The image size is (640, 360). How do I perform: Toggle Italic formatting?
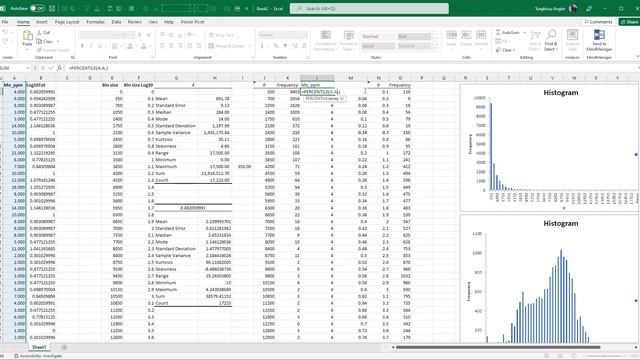(x=91, y=46)
